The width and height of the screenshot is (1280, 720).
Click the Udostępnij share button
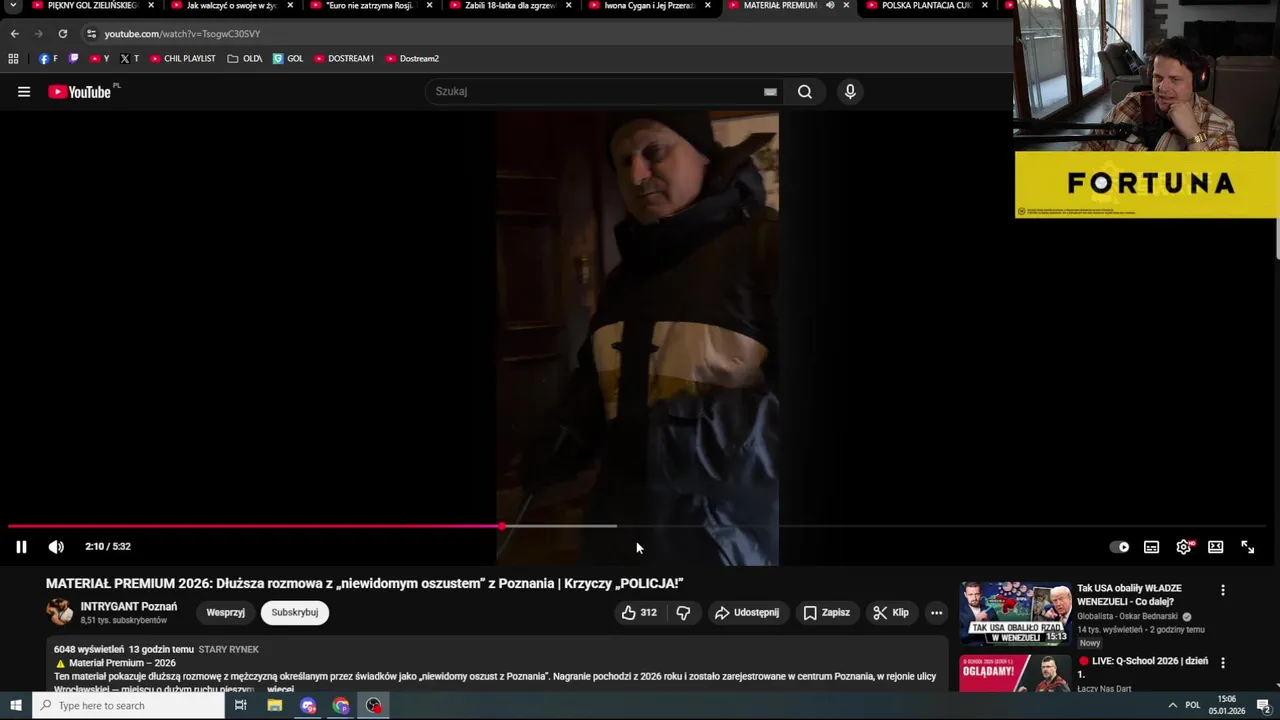(x=746, y=613)
